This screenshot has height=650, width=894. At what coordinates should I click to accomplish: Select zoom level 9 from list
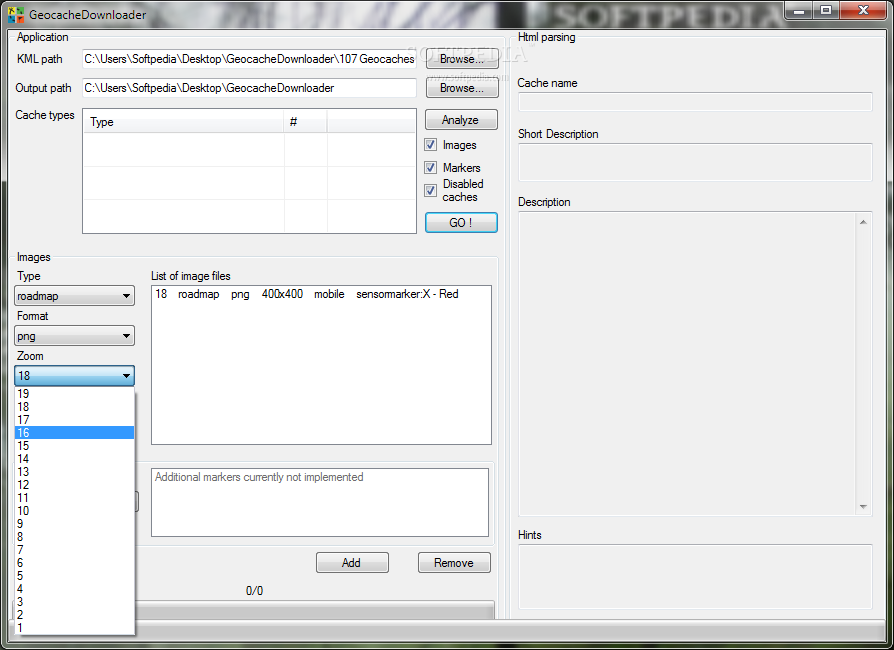coord(75,524)
